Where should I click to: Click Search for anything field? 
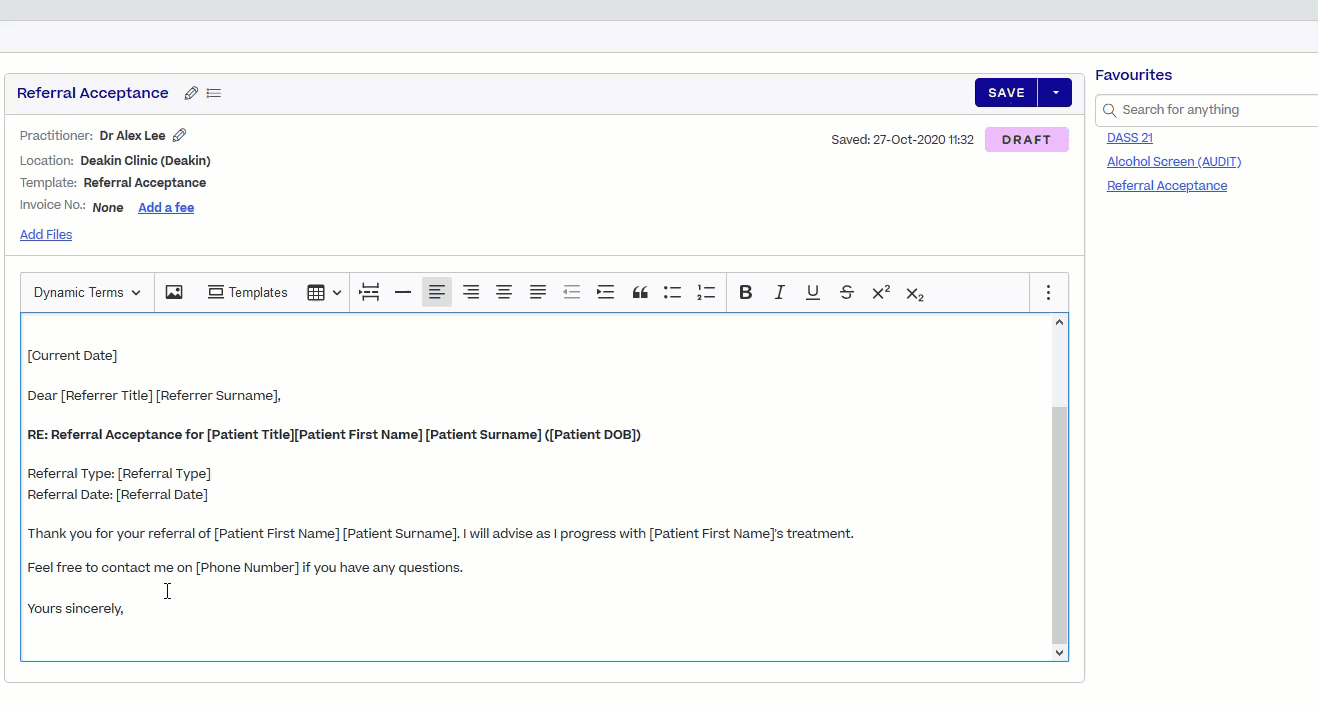[x=1207, y=110]
